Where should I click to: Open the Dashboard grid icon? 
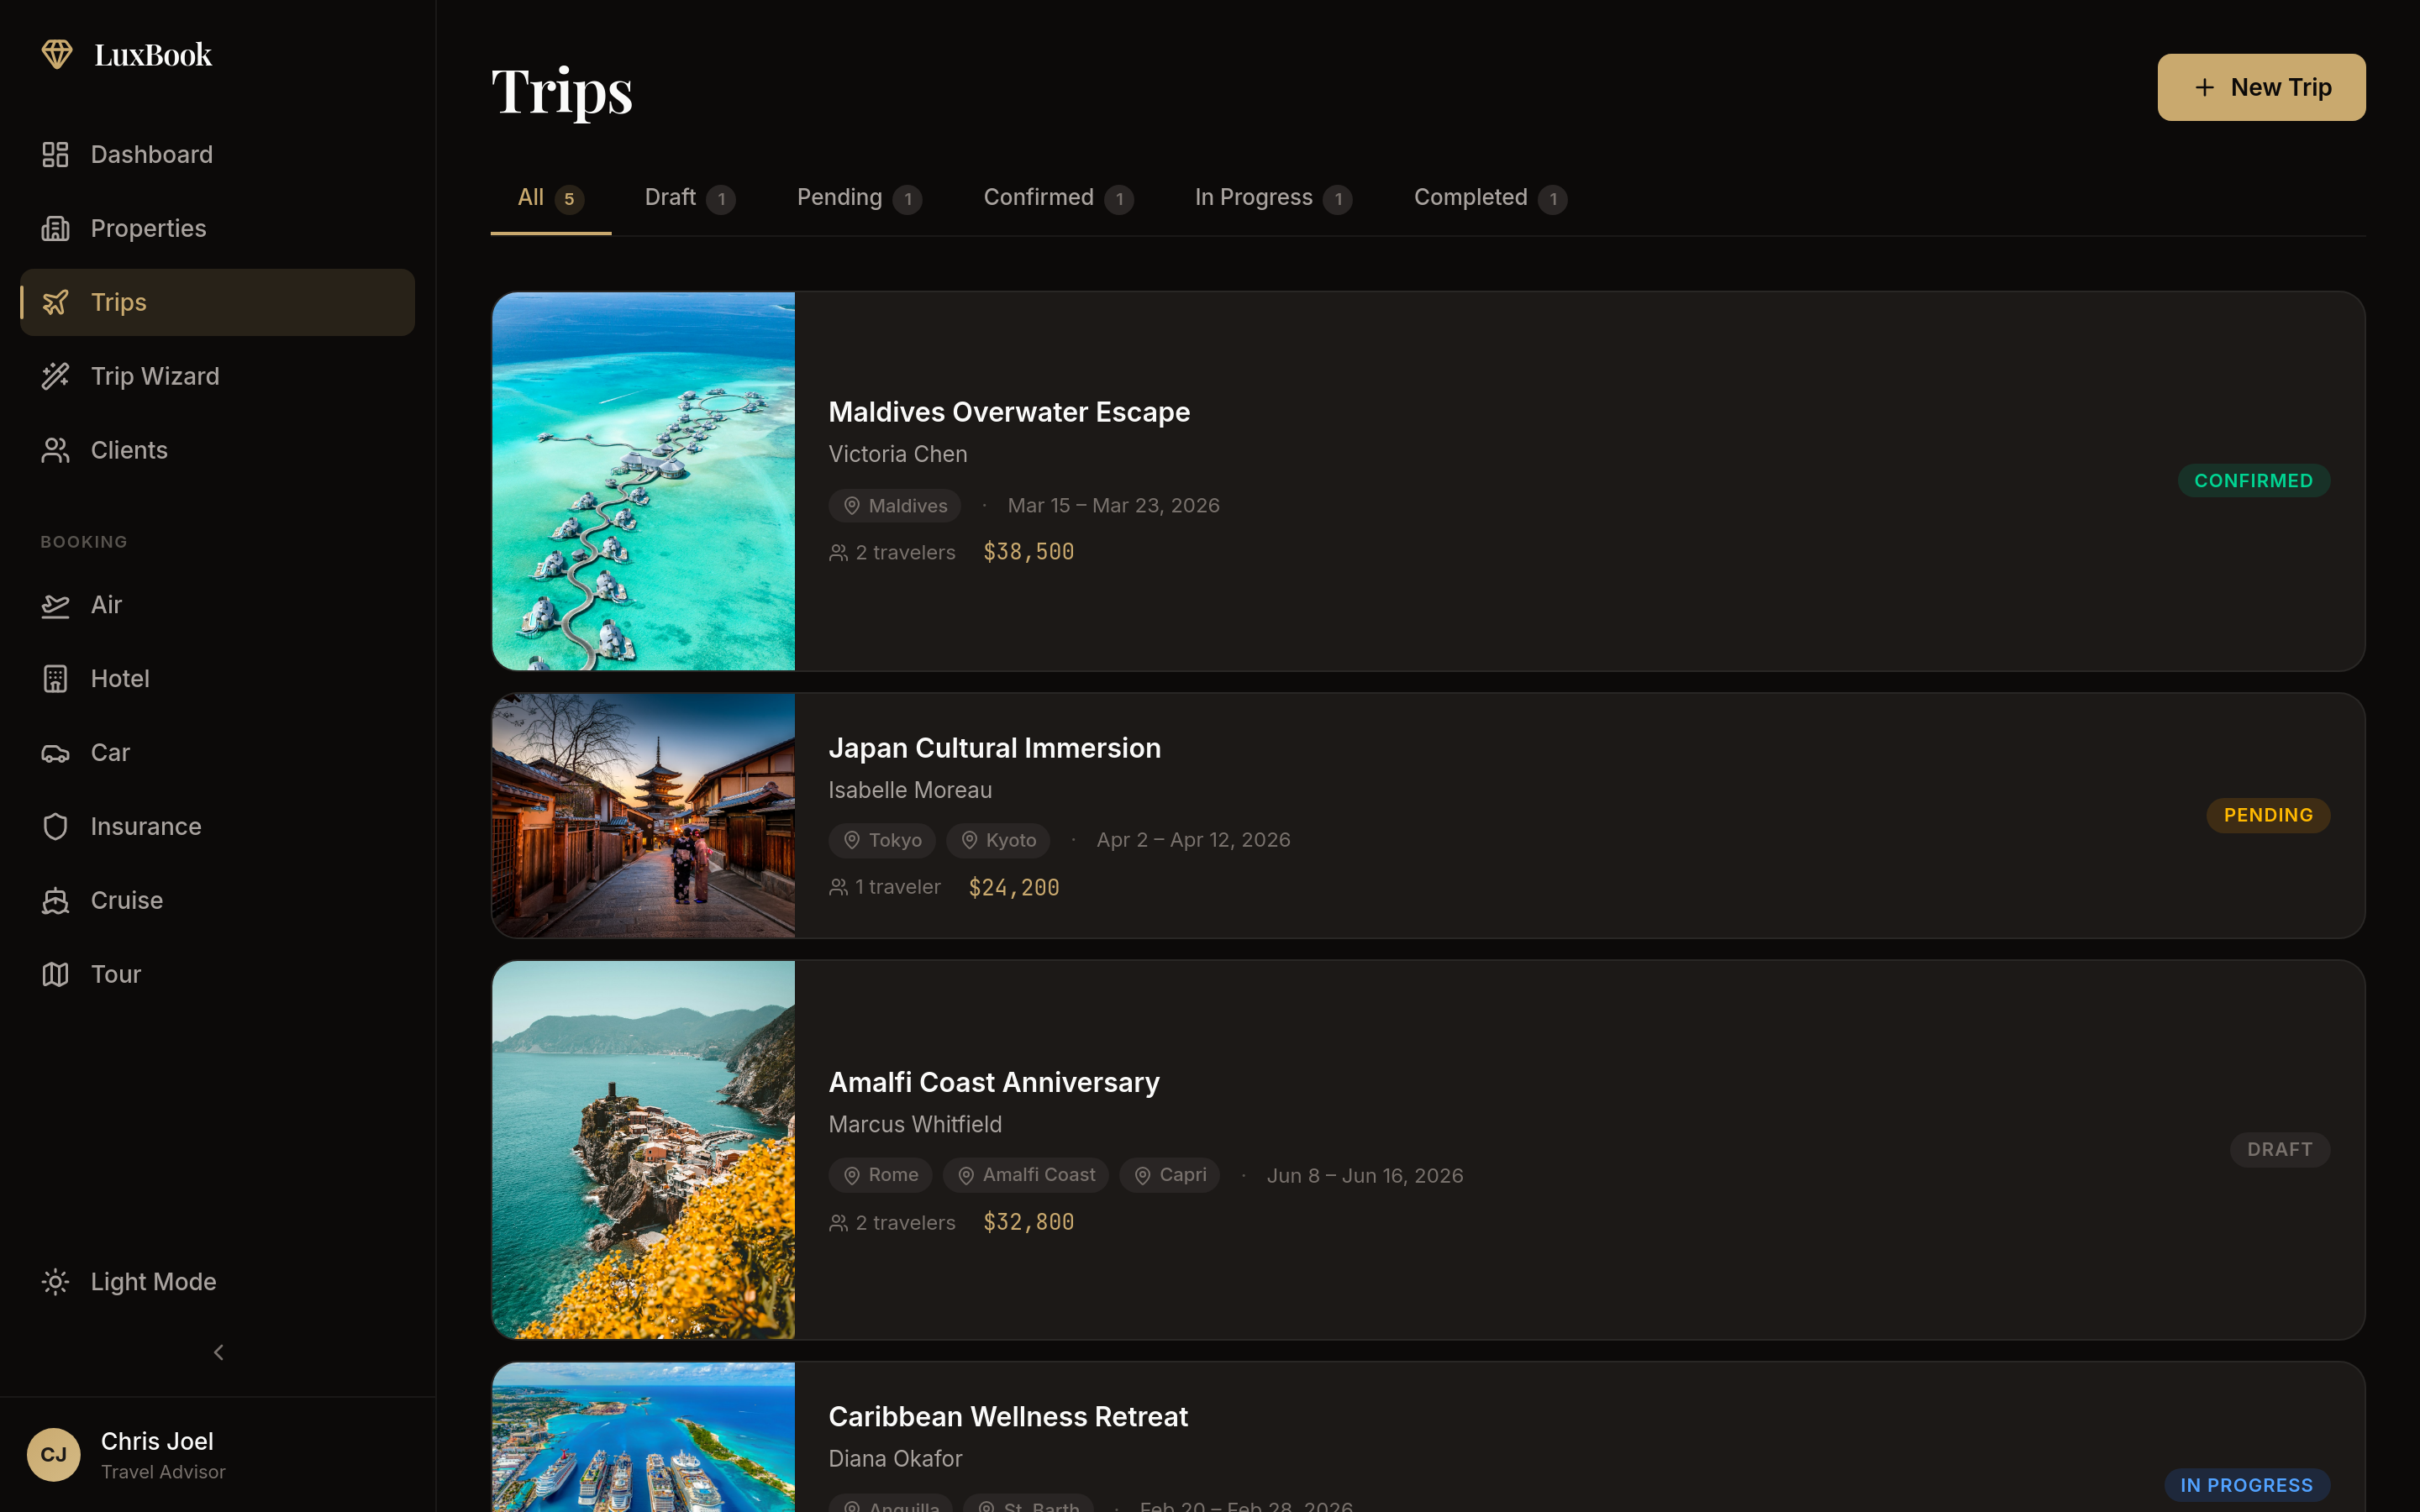[55, 154]
